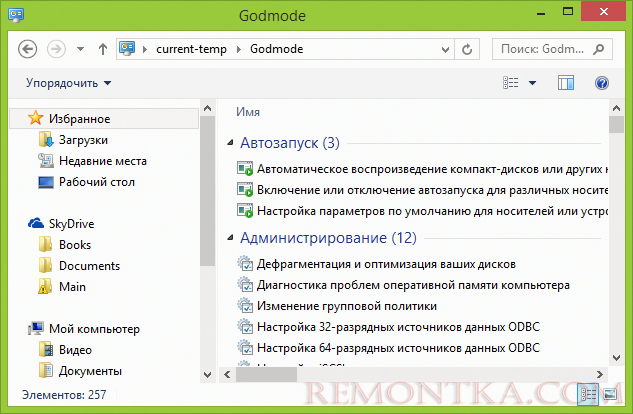This screenshot has width=633, height=414.
Task: Open the Documents folder under SkyDrive
Action: tap(89, 266)
